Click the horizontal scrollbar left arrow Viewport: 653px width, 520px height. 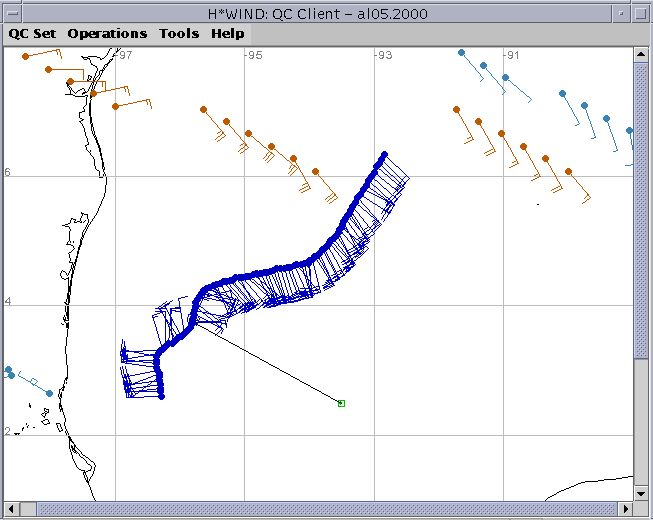9,510
